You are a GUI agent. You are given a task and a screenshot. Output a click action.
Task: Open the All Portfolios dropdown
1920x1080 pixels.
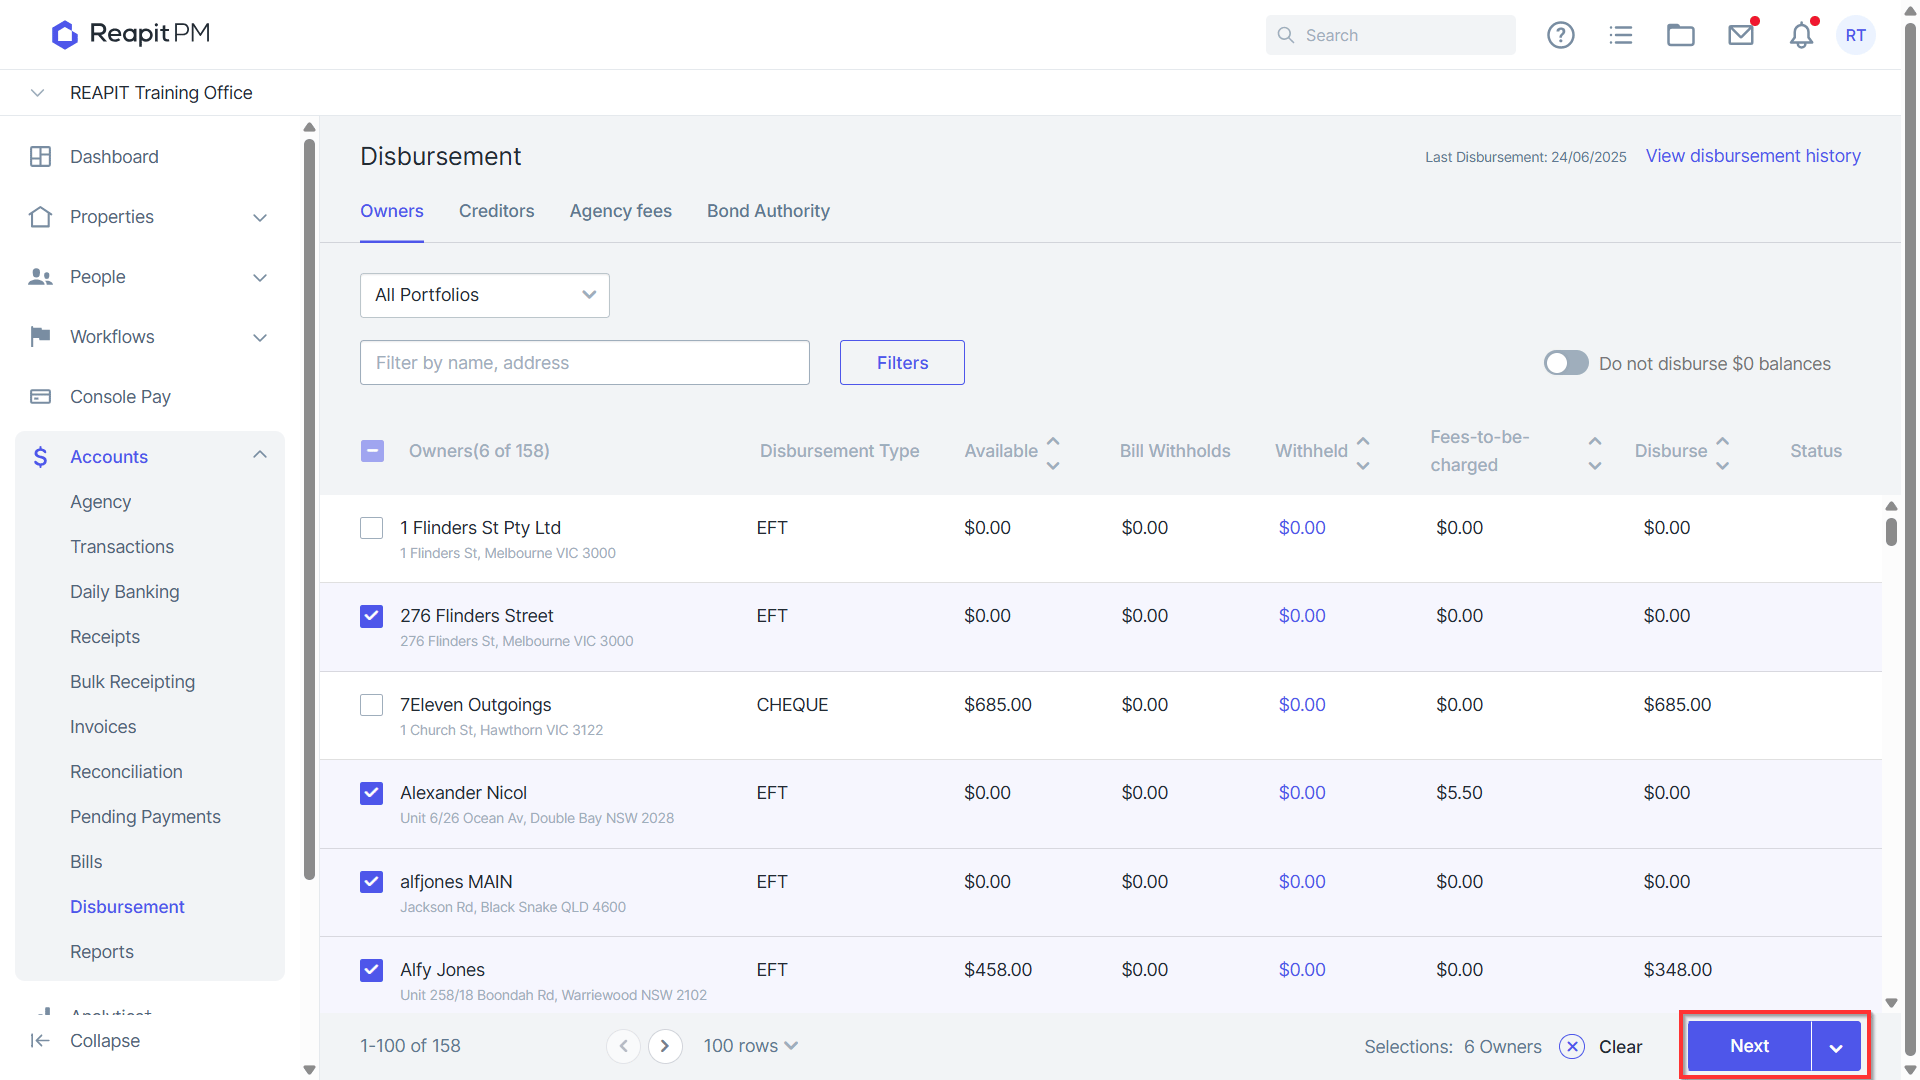click(x=484, y=295)
